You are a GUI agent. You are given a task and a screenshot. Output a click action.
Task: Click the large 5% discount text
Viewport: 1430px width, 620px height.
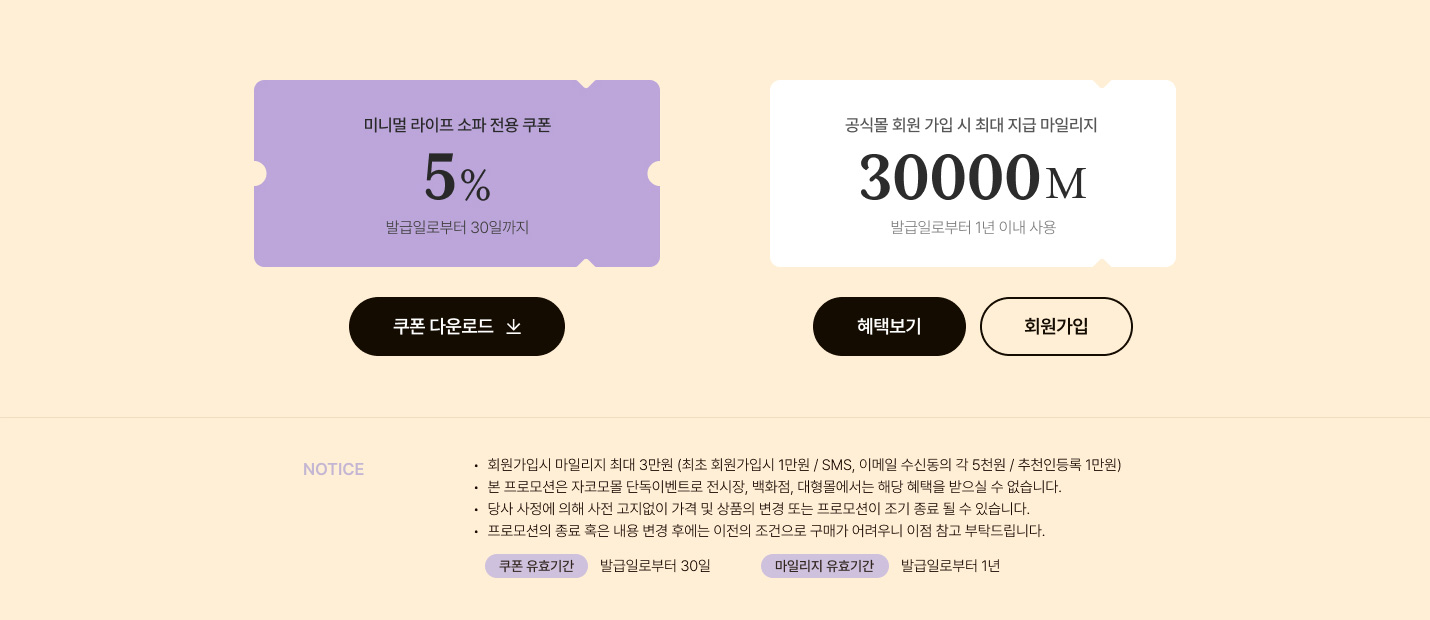457,178
